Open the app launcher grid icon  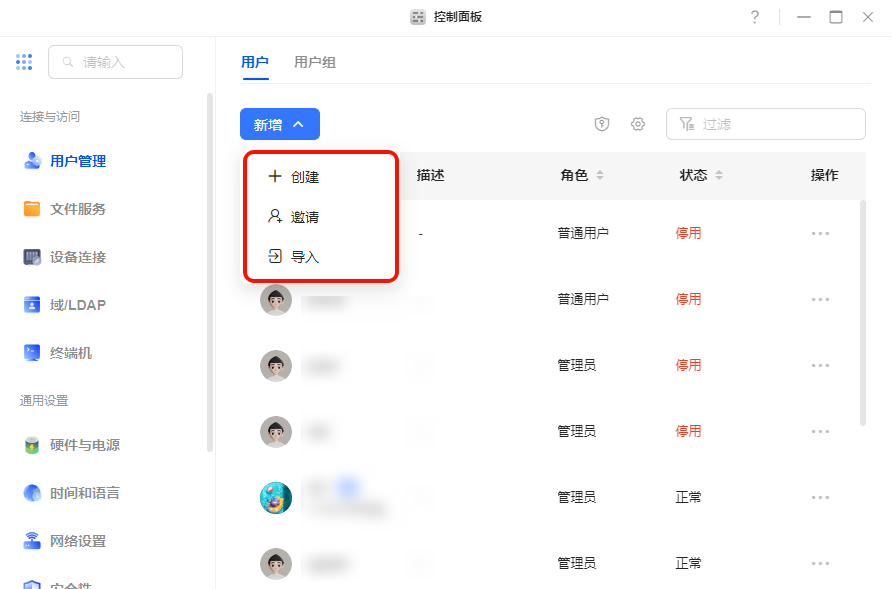(24, 62)
